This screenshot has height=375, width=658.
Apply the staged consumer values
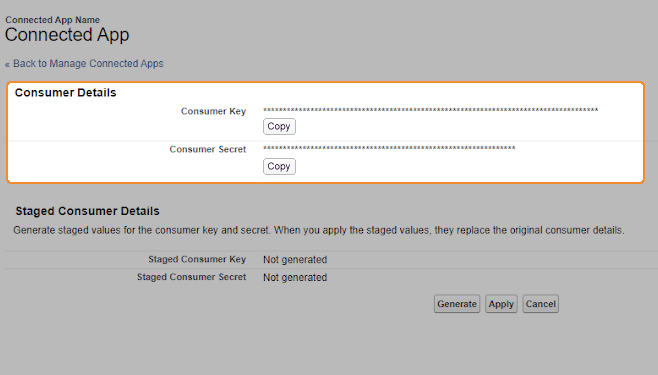pos(501,304)
